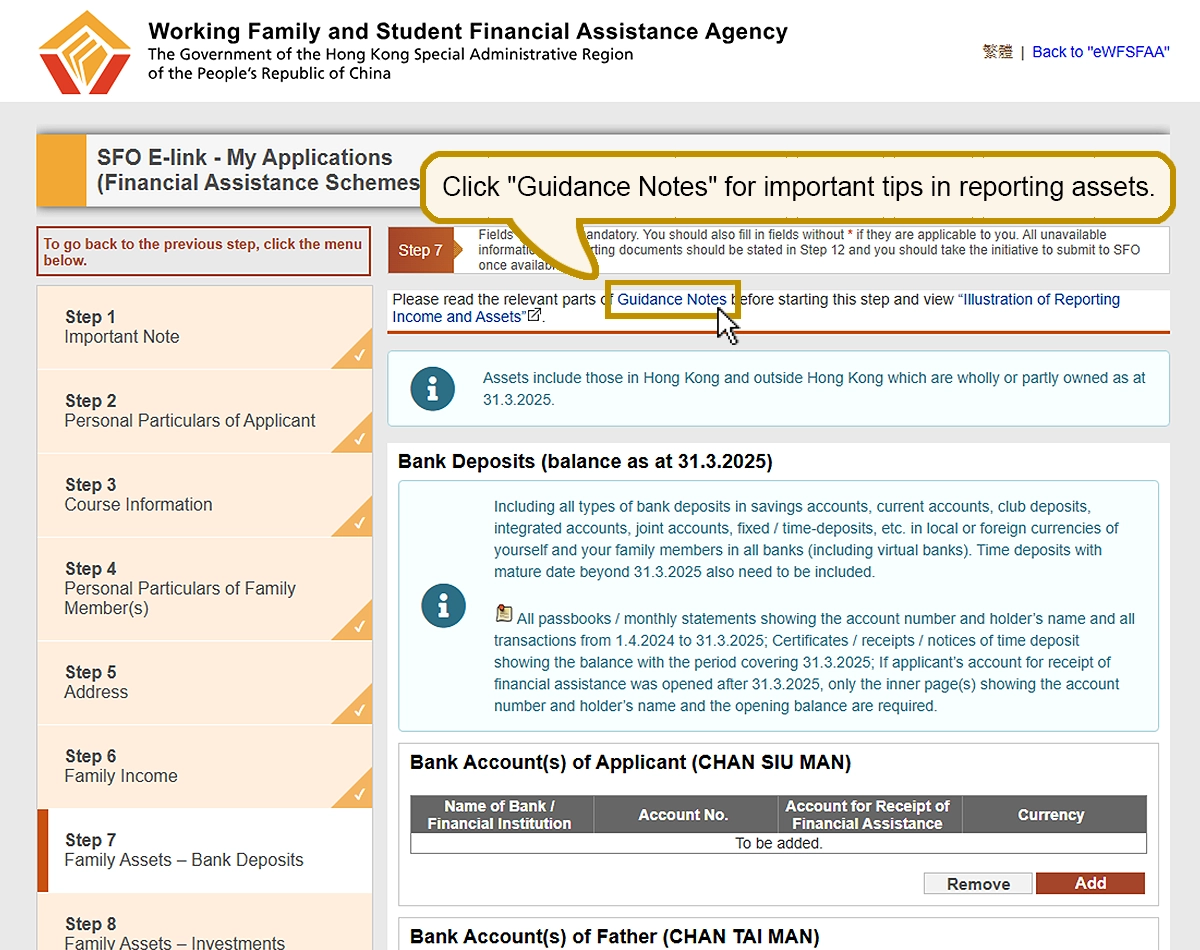1200x950 pixels.
Task: Open Step 8 Family Assets – Investments
Action: tap(204, 922)
